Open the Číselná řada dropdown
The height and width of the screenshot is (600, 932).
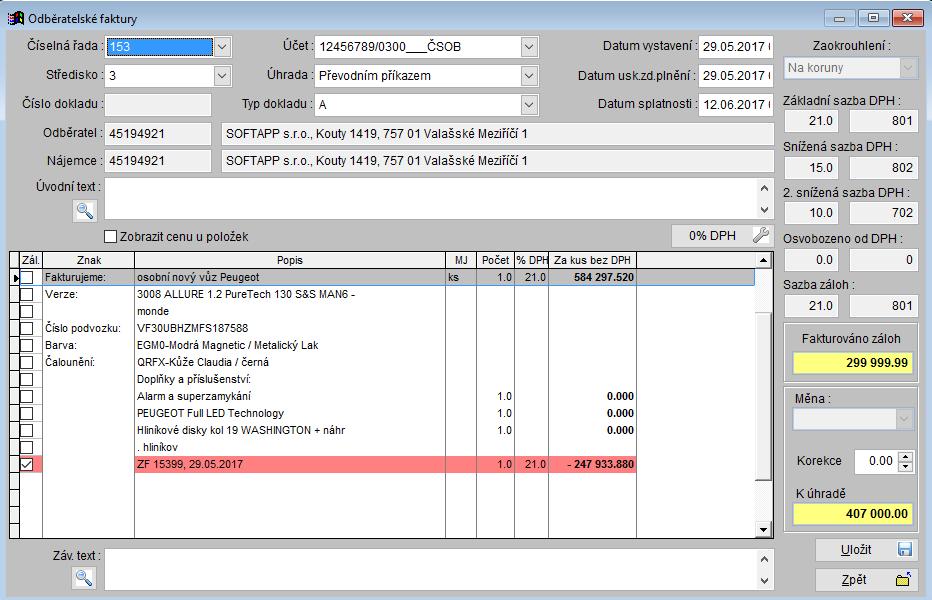[x=222, y=46]
